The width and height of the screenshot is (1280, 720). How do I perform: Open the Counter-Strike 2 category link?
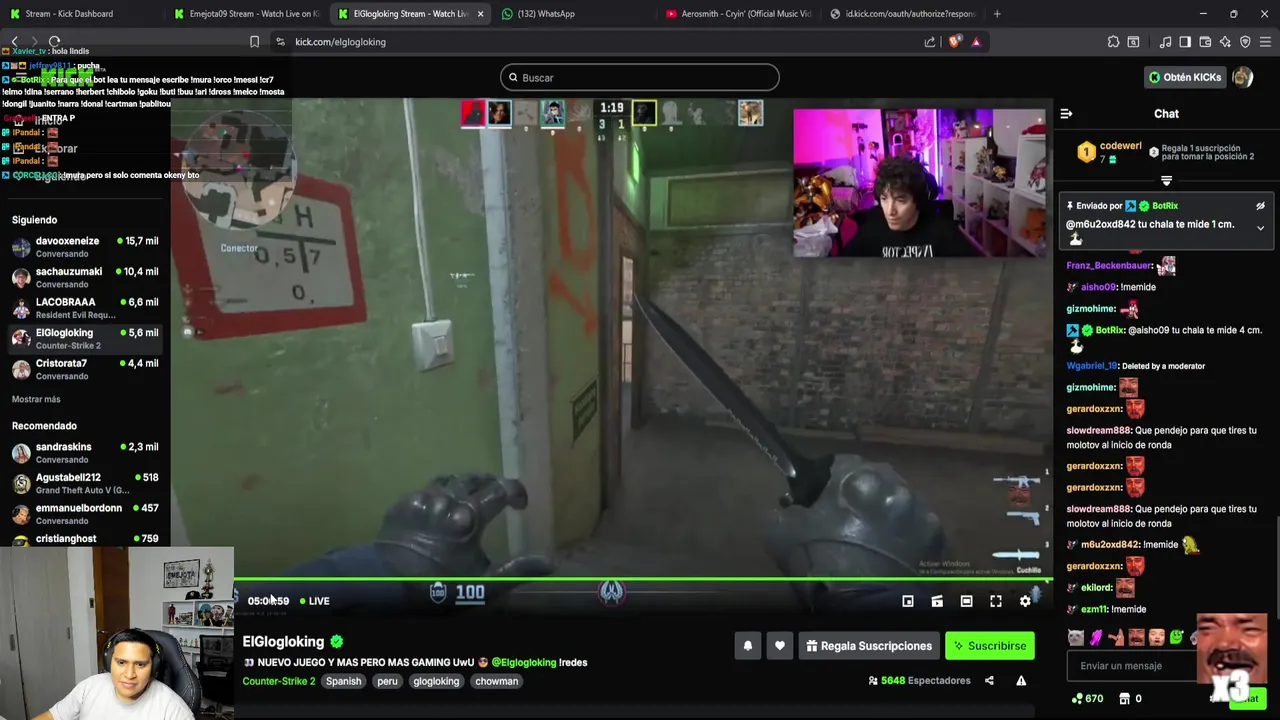pos(278,681)
